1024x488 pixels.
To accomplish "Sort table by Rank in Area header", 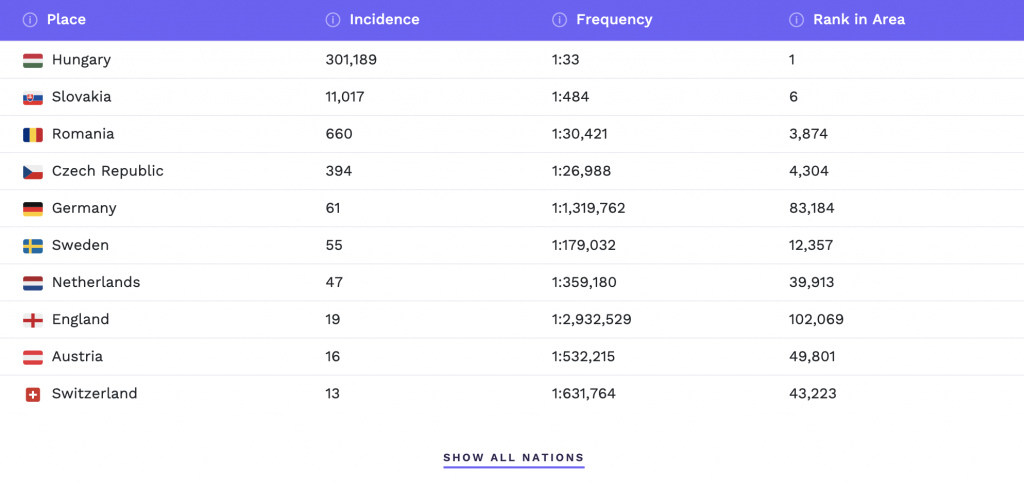I will point(858,20).
